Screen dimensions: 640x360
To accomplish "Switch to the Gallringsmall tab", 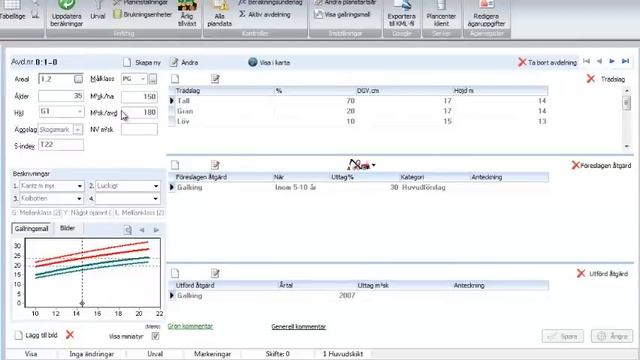I will (x=31, y=229).
